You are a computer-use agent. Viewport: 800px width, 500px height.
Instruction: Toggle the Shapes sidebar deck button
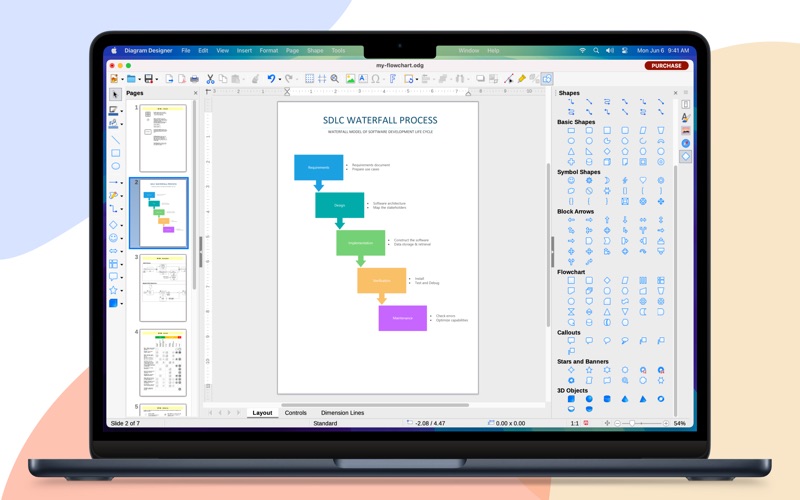(x=686, y=157)
